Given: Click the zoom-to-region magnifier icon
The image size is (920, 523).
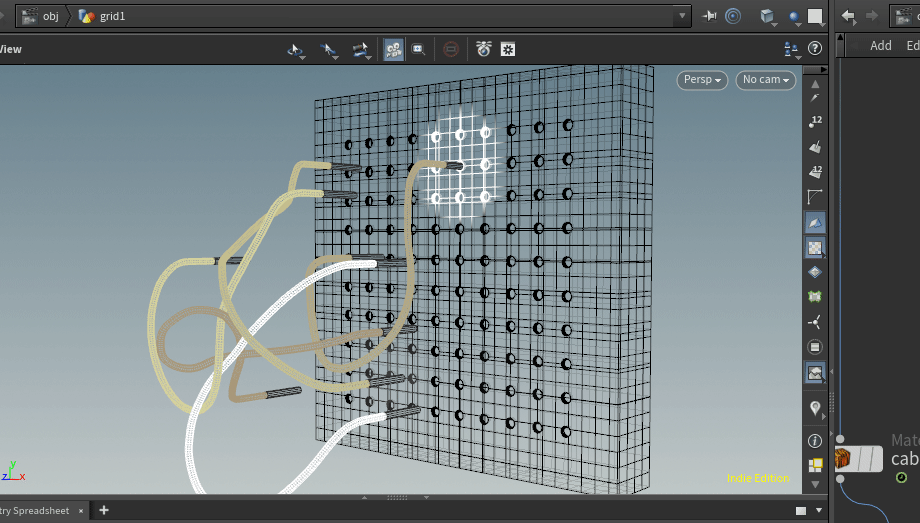Looking at the screenshot, I should [x=418, y=49].
